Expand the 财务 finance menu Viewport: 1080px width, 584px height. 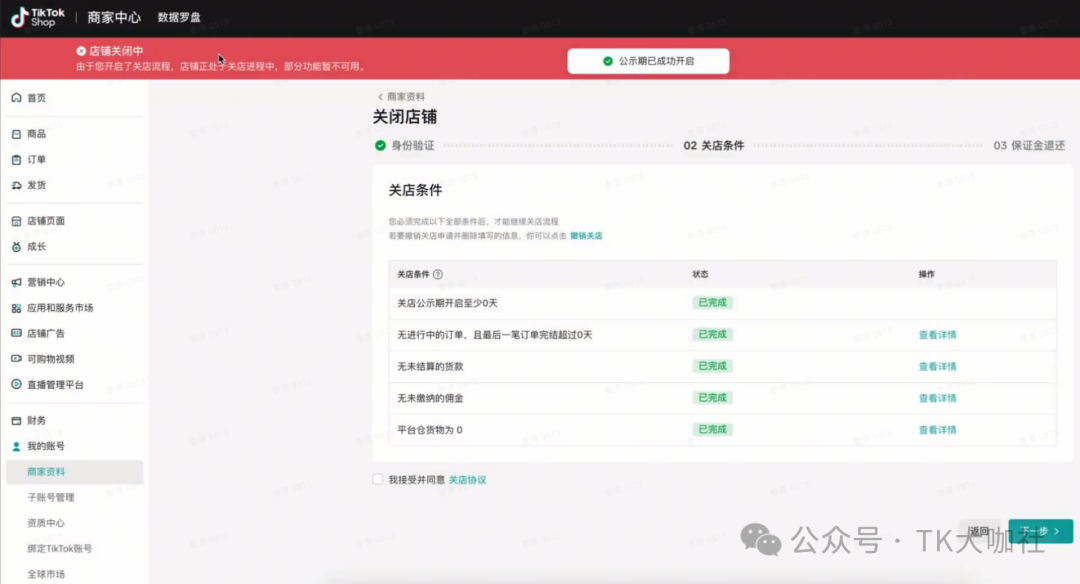[36, 421]
